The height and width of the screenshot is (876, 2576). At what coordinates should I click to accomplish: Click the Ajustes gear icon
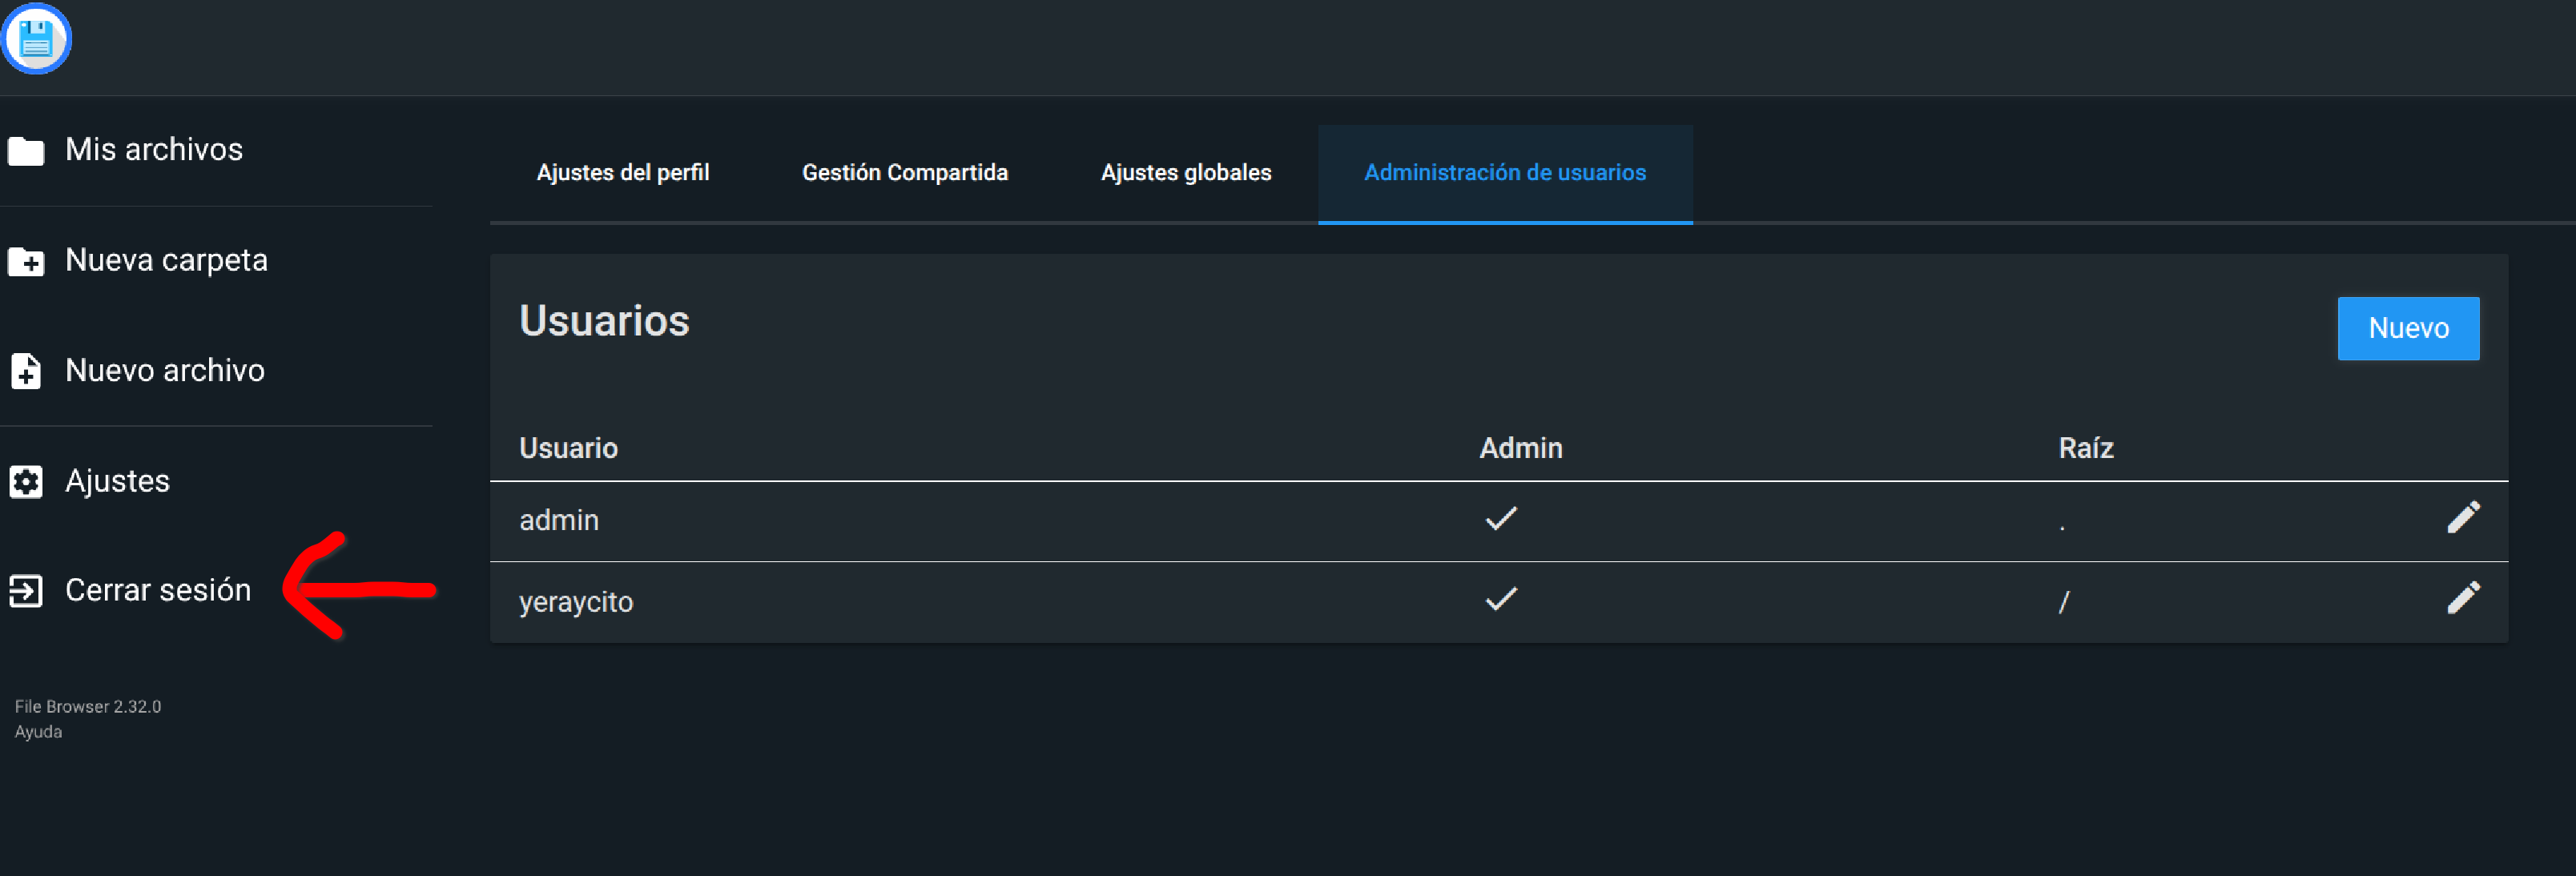pos(26,482)
